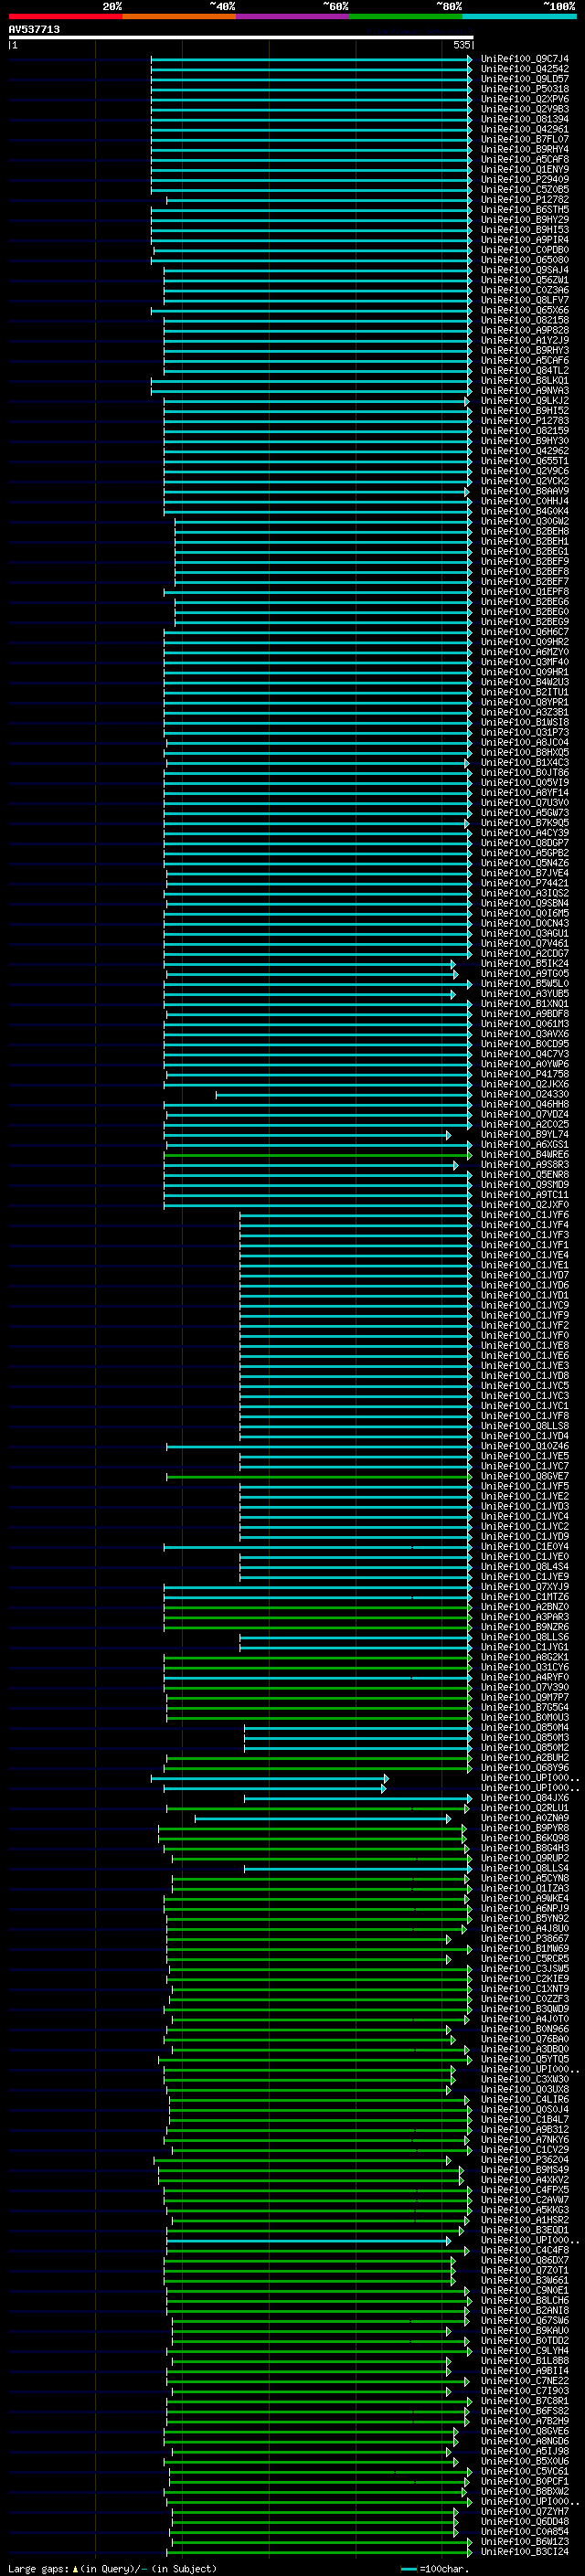
Task: Click the UniRef100_C1E0Y4 label
Action: coord(524,1546)
